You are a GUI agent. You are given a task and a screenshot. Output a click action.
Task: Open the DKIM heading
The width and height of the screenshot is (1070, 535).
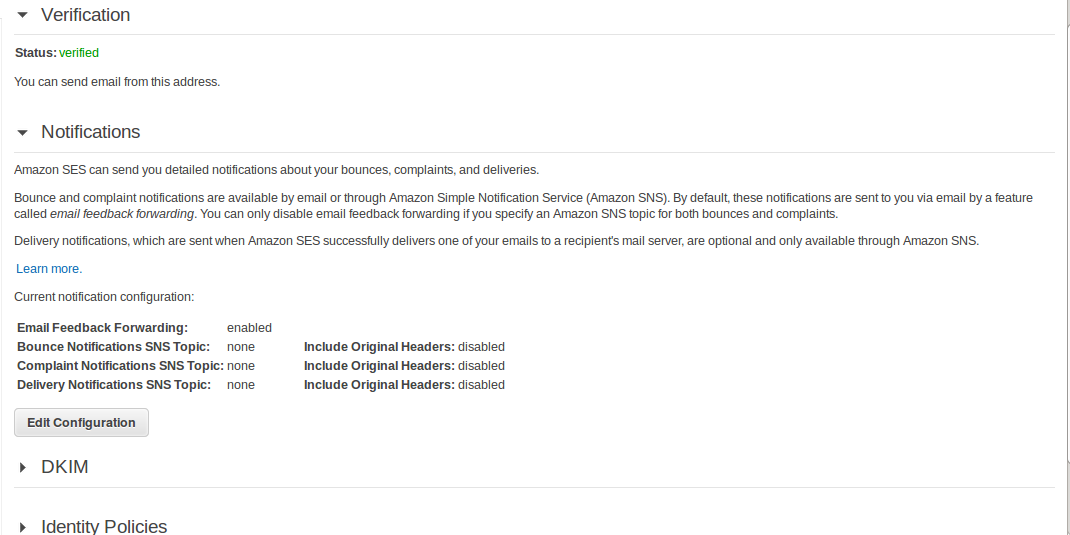(x=65, y=467)
